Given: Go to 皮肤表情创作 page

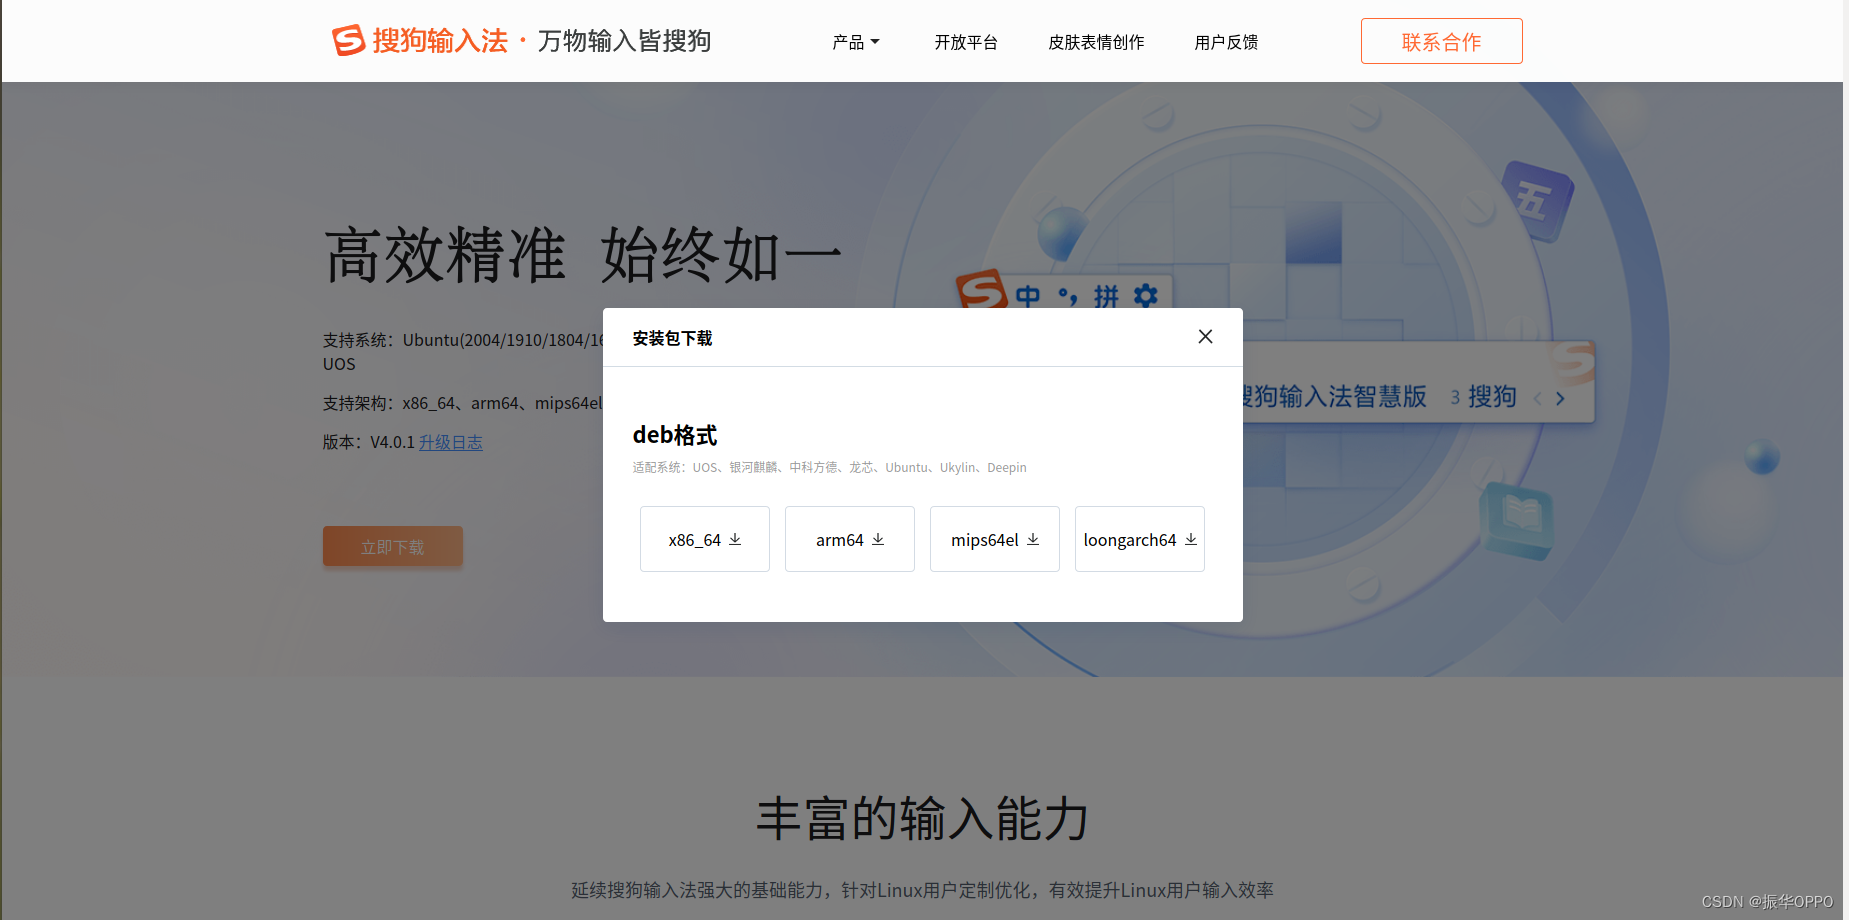Looking at the screenshot, I should coord(1096,42).
